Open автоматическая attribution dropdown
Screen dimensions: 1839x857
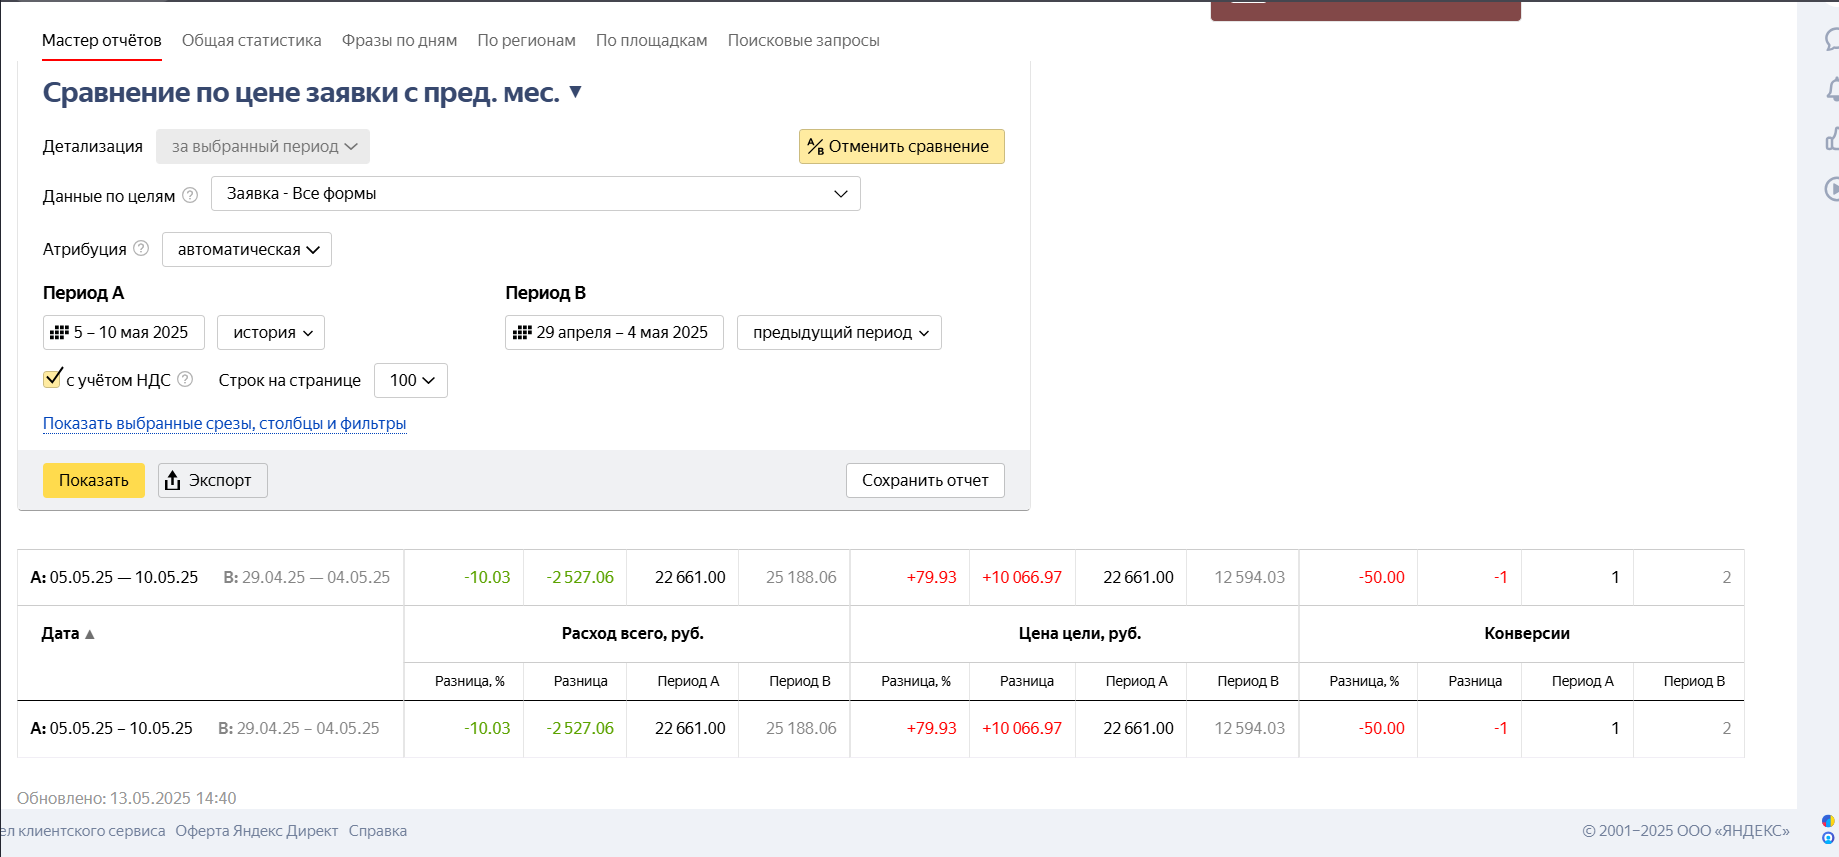[x=247, y=249]
